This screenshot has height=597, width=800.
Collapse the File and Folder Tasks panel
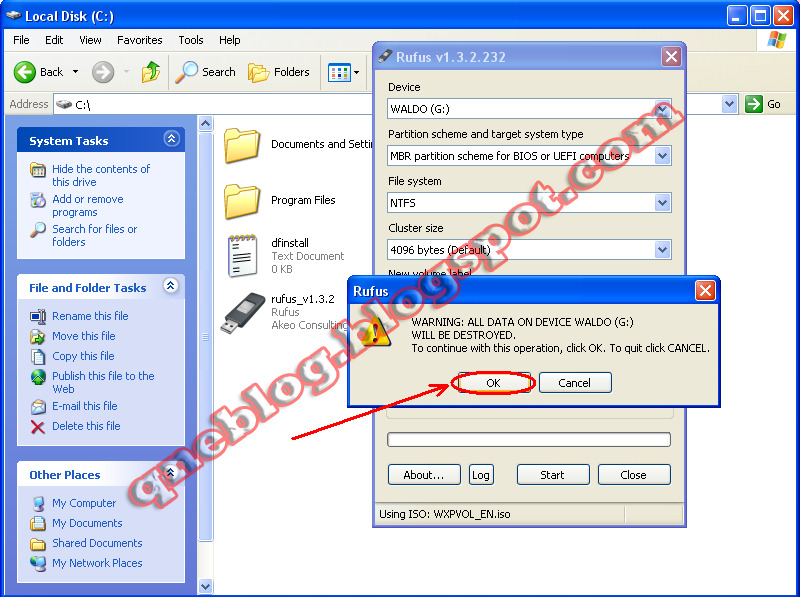click(171, 285)
